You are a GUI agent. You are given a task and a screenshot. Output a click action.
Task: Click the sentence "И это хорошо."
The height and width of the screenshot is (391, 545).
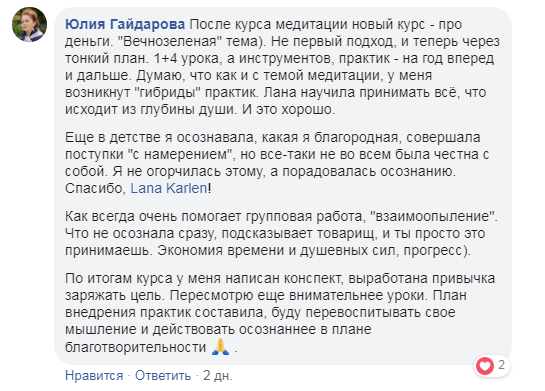pyautogui.click(x=288, y=109)
